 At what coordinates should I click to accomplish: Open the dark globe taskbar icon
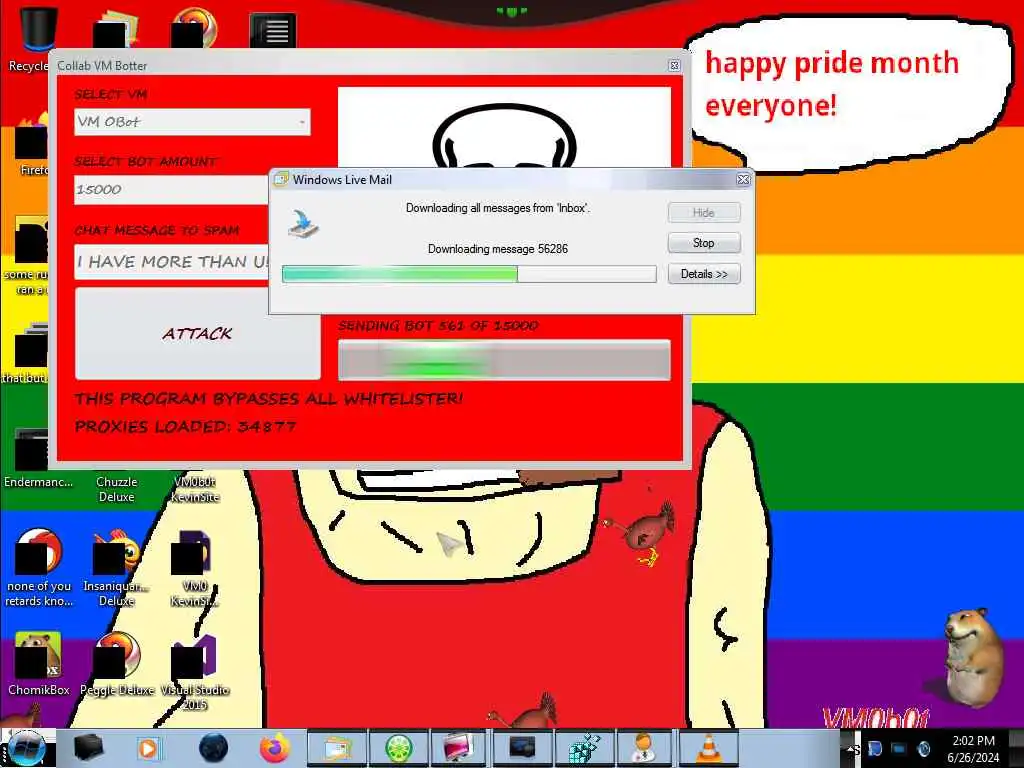click(213, 748)
